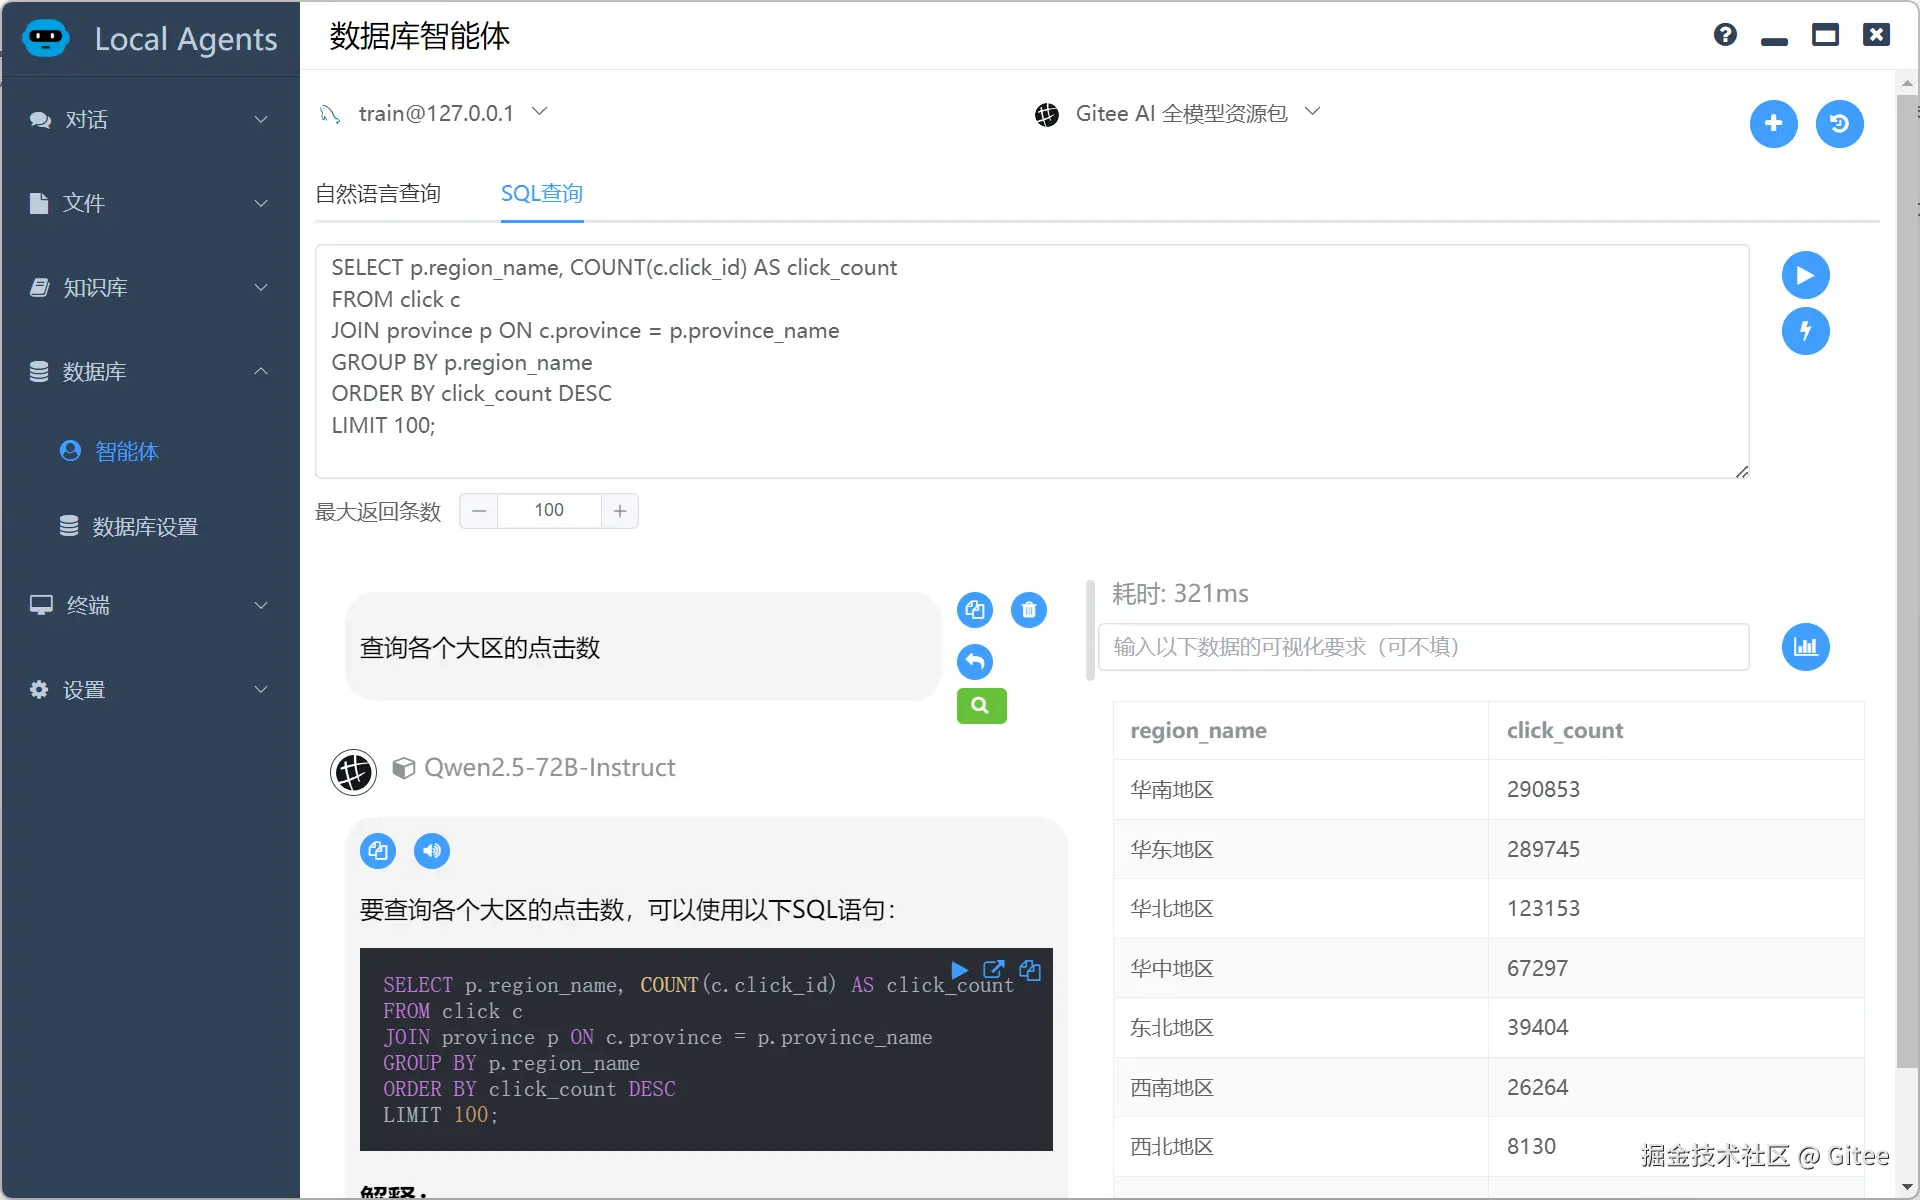Image resolution: width=1920 pixels, height=1200 pixels.
Task: Delete the query message with trash icon
Action: [1028, 610]
